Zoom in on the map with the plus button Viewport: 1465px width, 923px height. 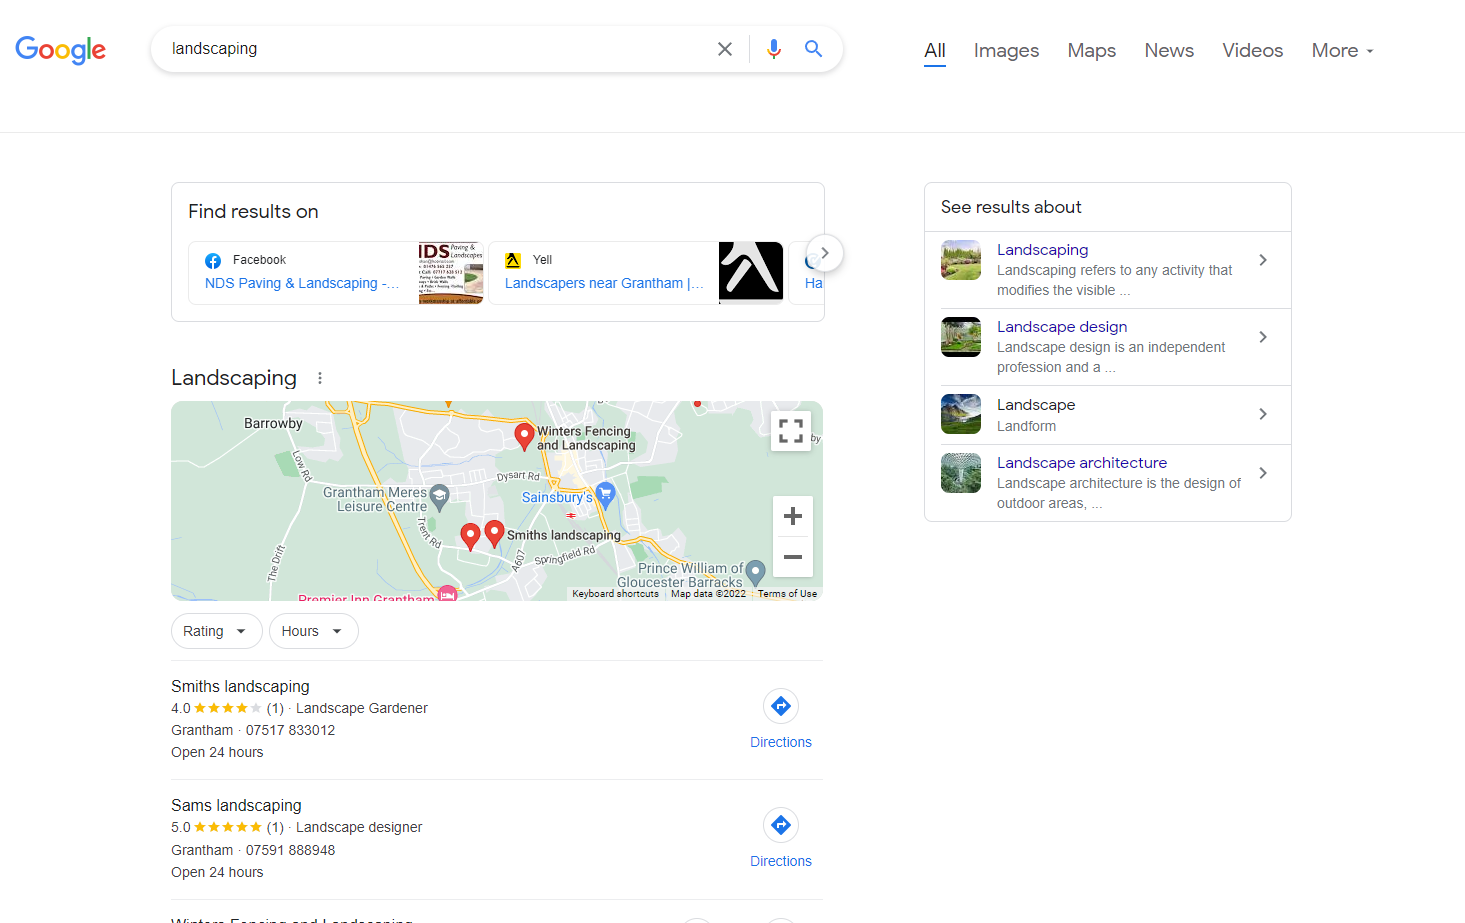[x=792, y=516]
